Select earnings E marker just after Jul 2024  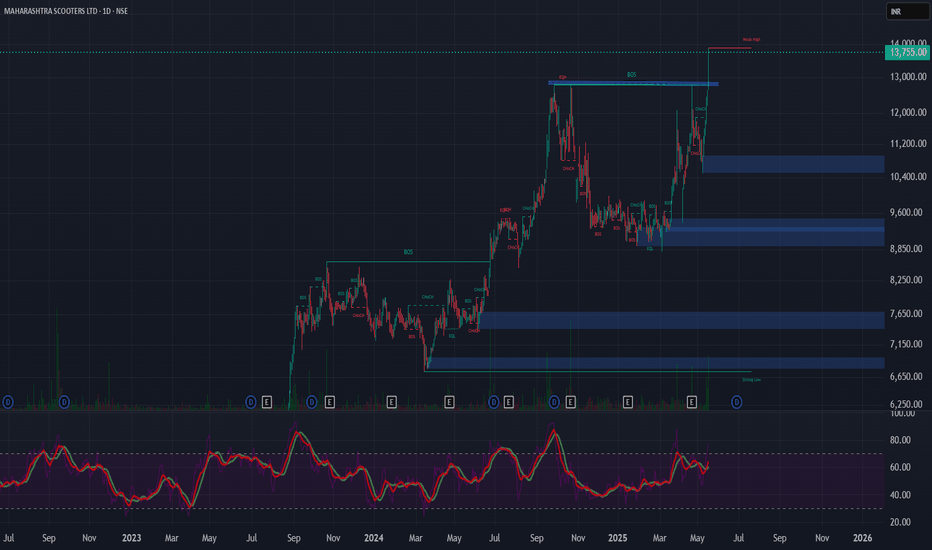click(x=509, y=403)
